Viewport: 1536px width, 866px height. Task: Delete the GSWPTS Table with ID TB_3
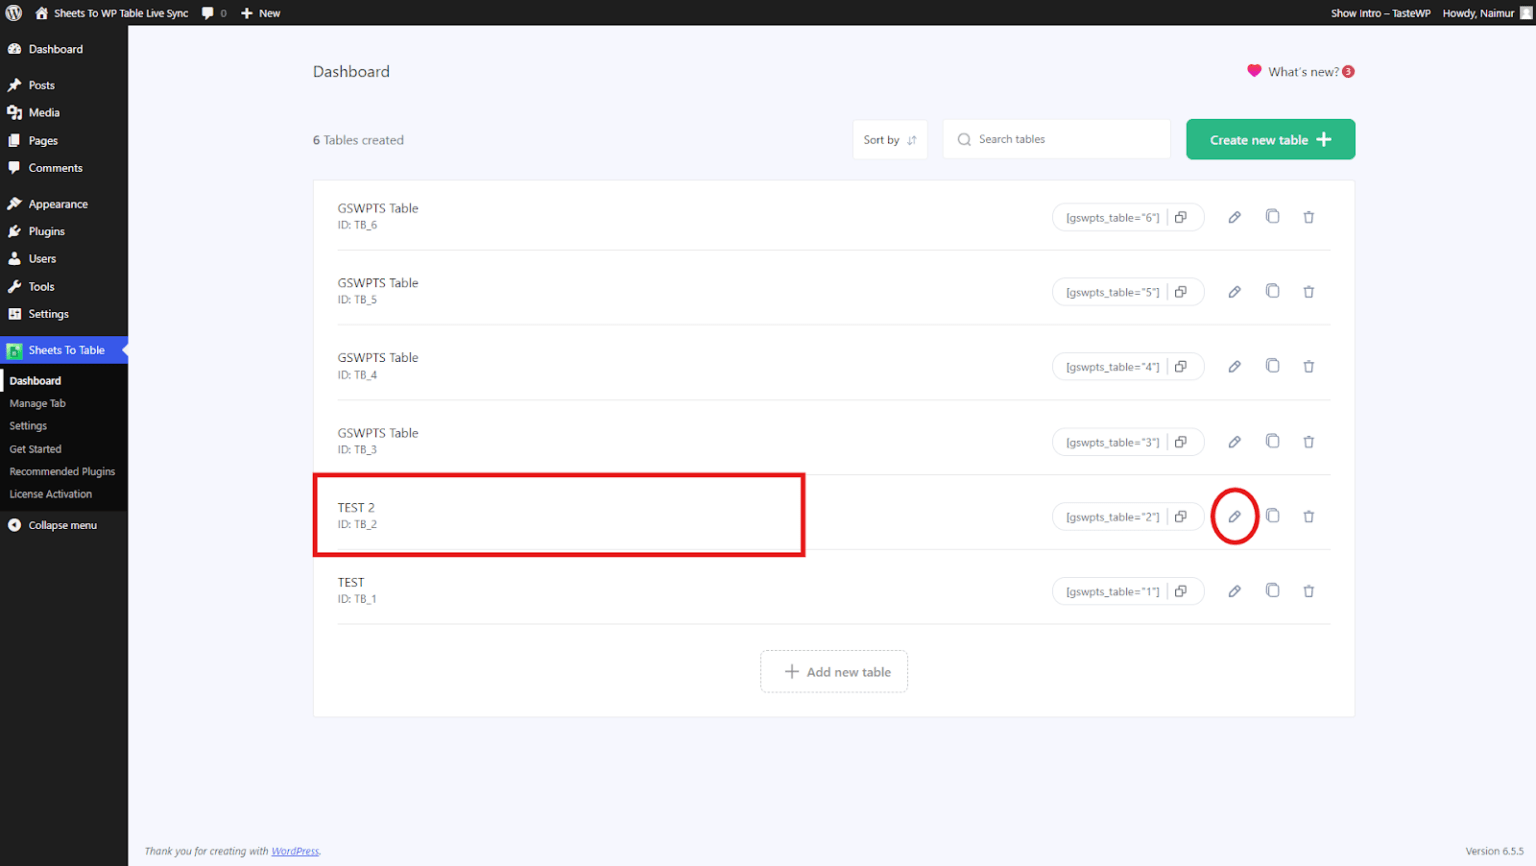click(1308, 441)
